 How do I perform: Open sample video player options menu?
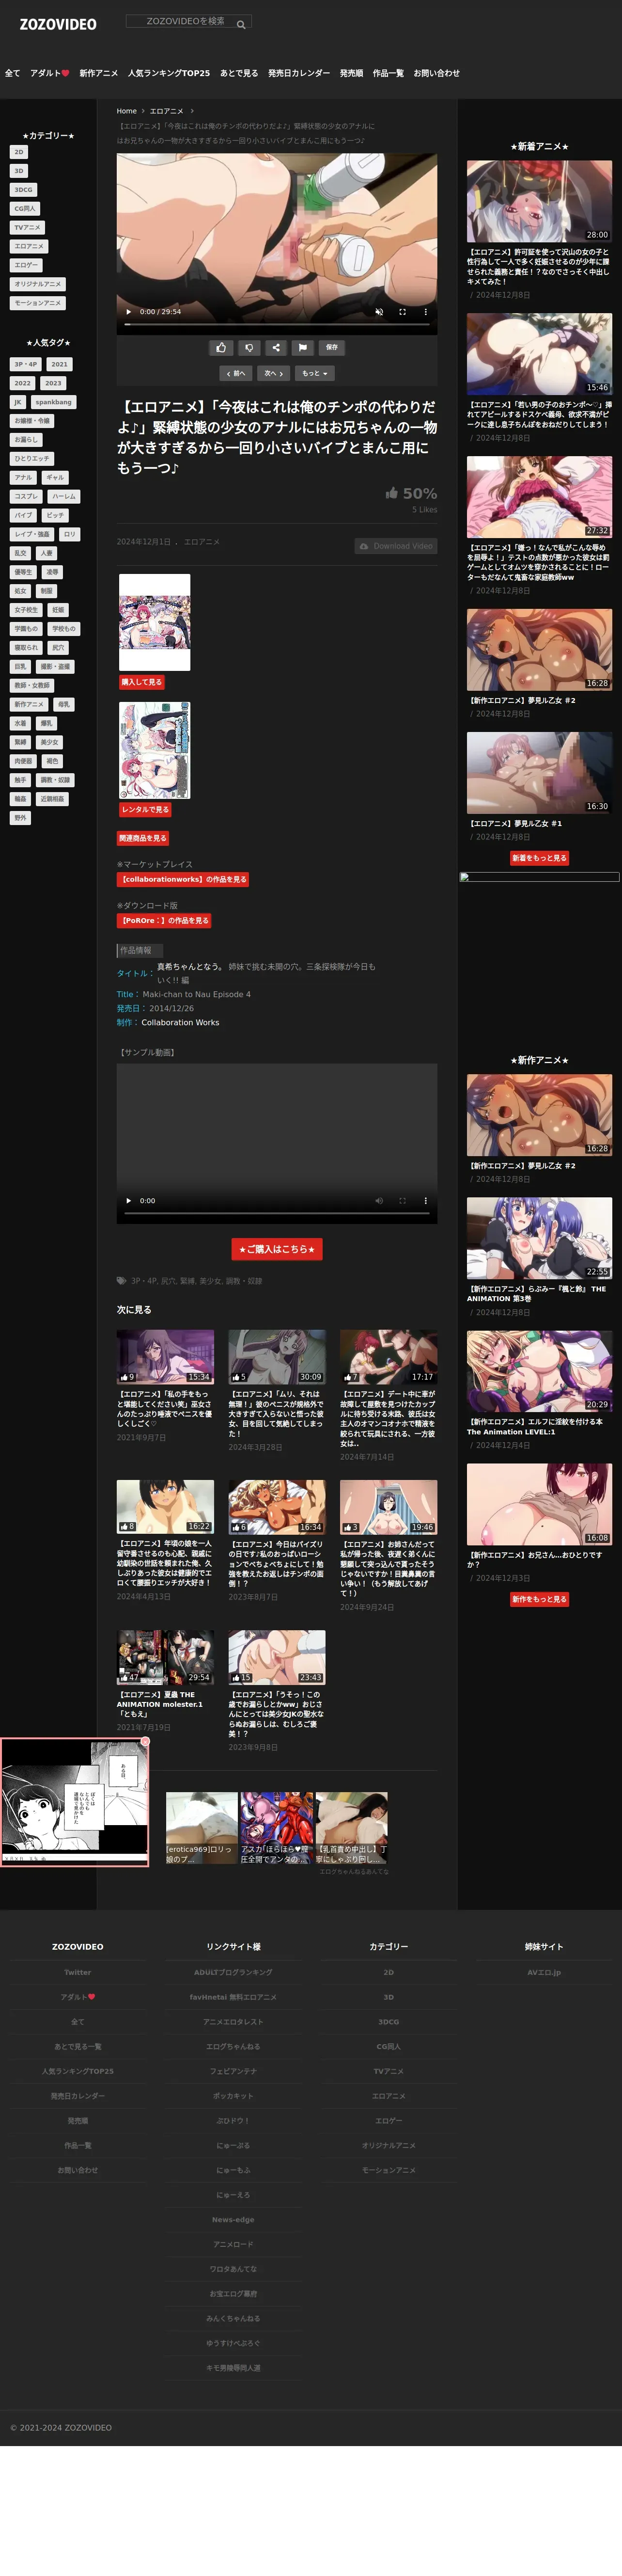425,1201
